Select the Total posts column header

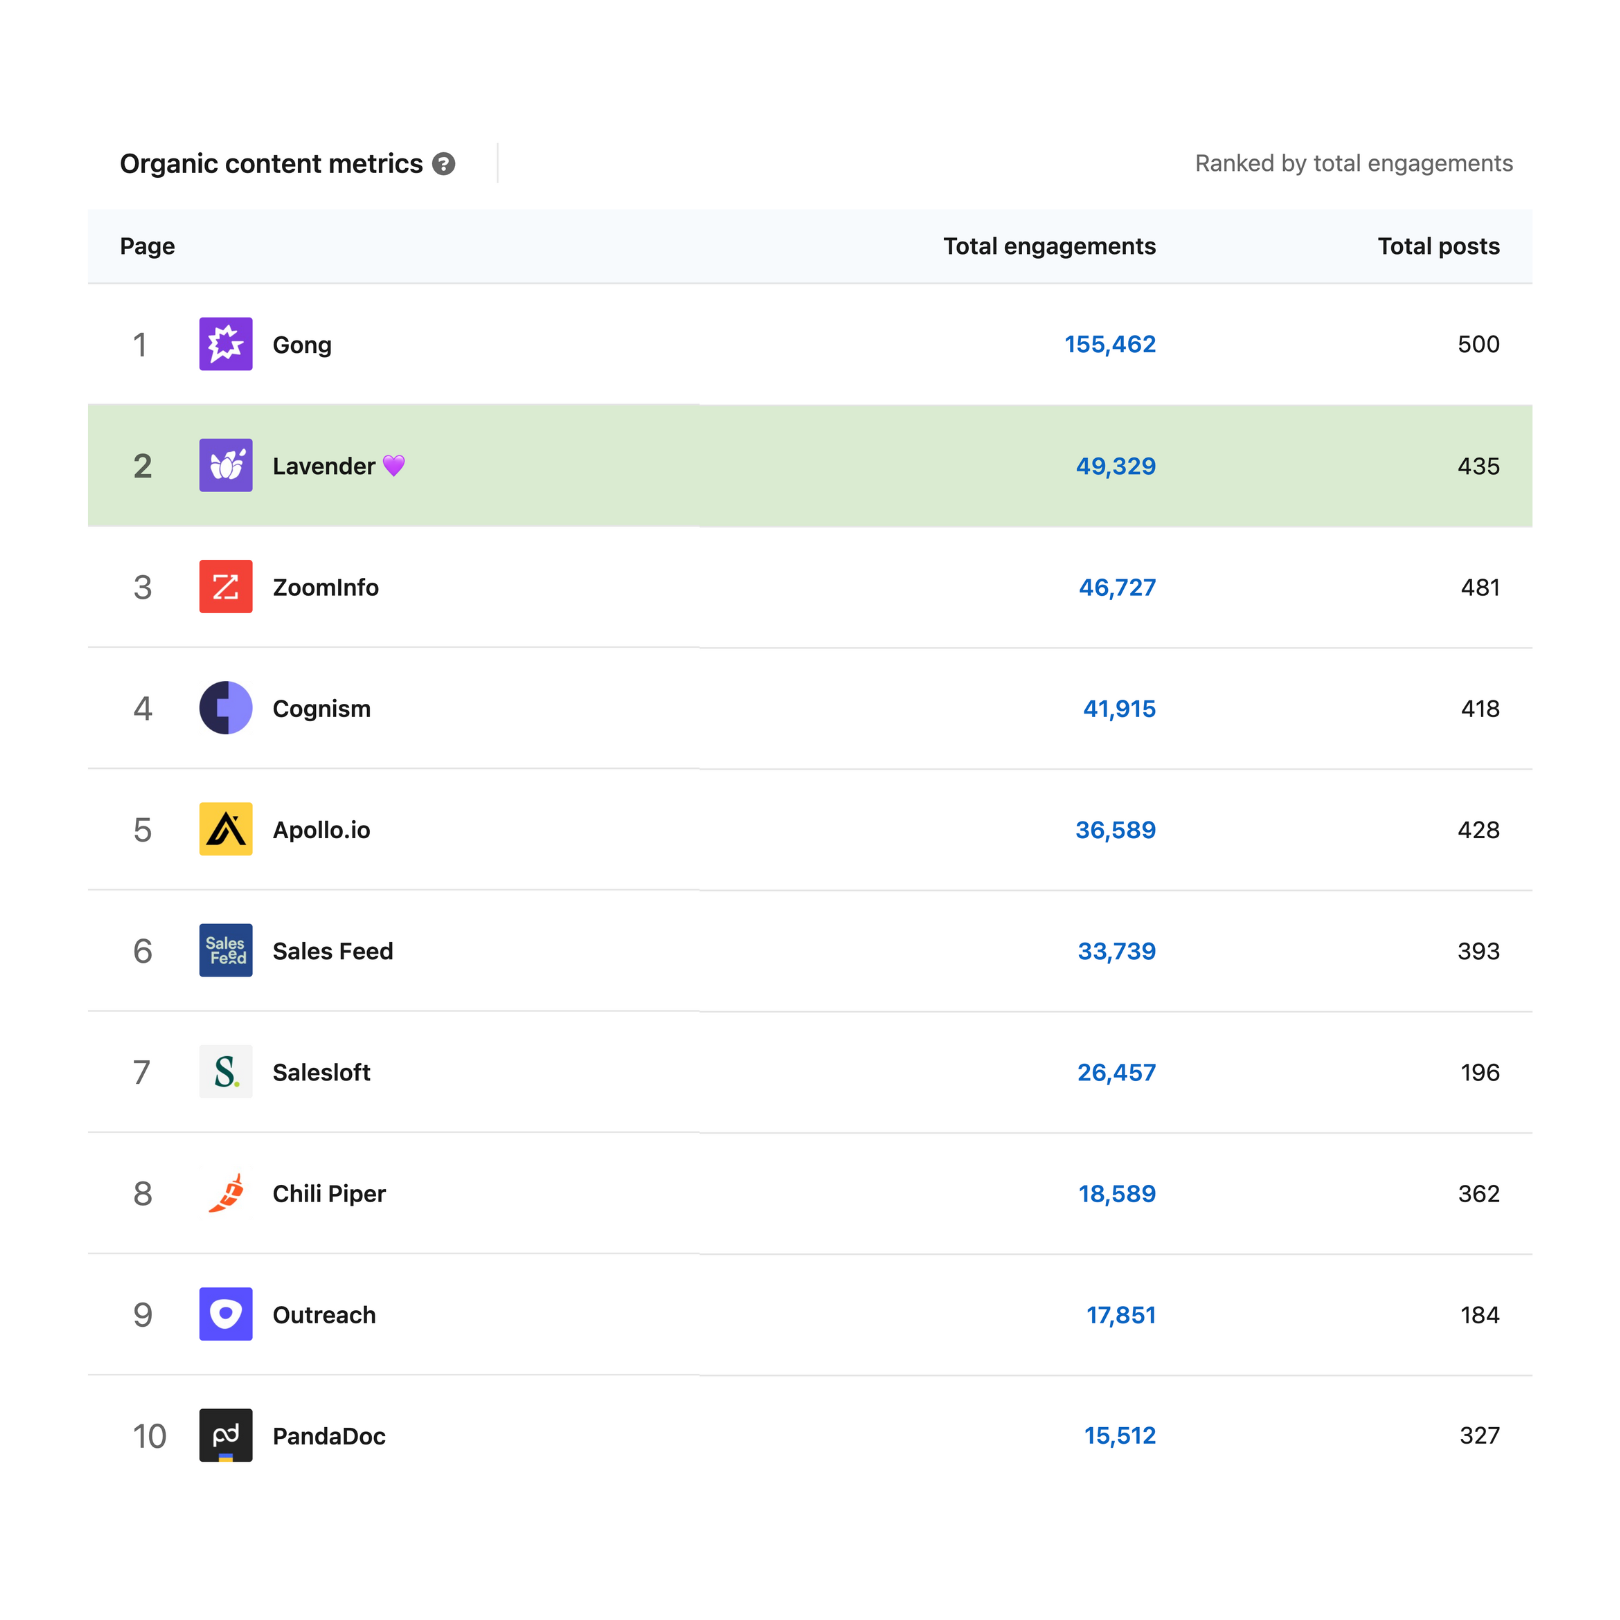tap(1438, 246)
